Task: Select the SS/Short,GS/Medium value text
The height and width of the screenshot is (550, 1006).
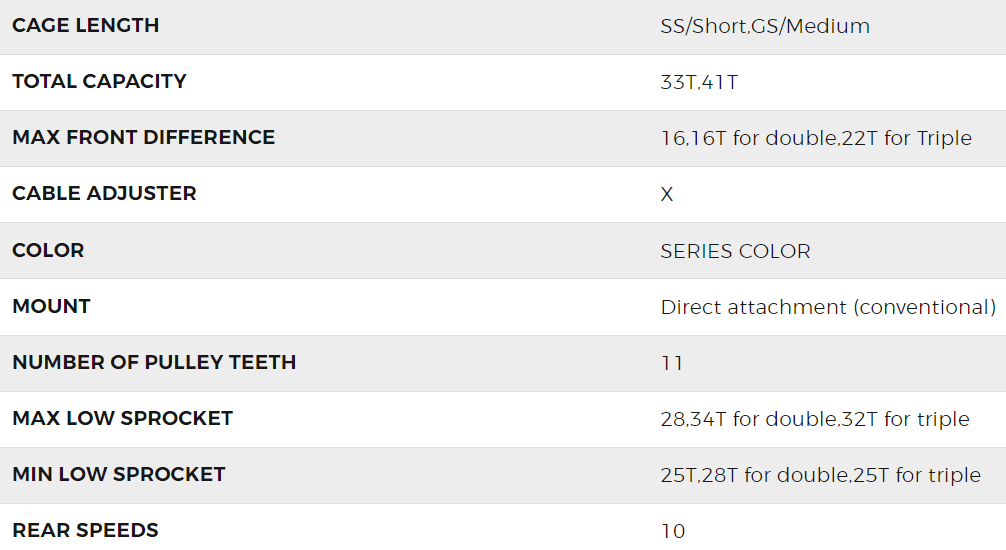Action: [x=765, y=27]
